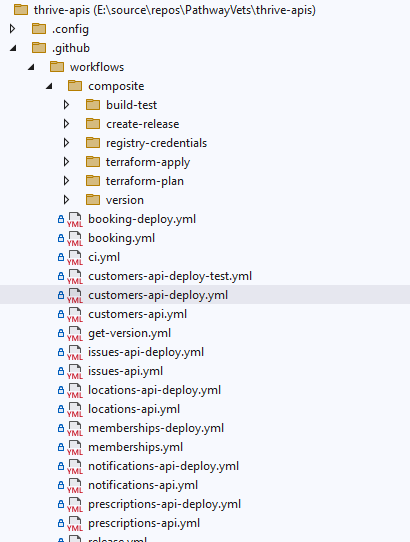Expand the registry-credentials folder arrow

coord(66,143)
